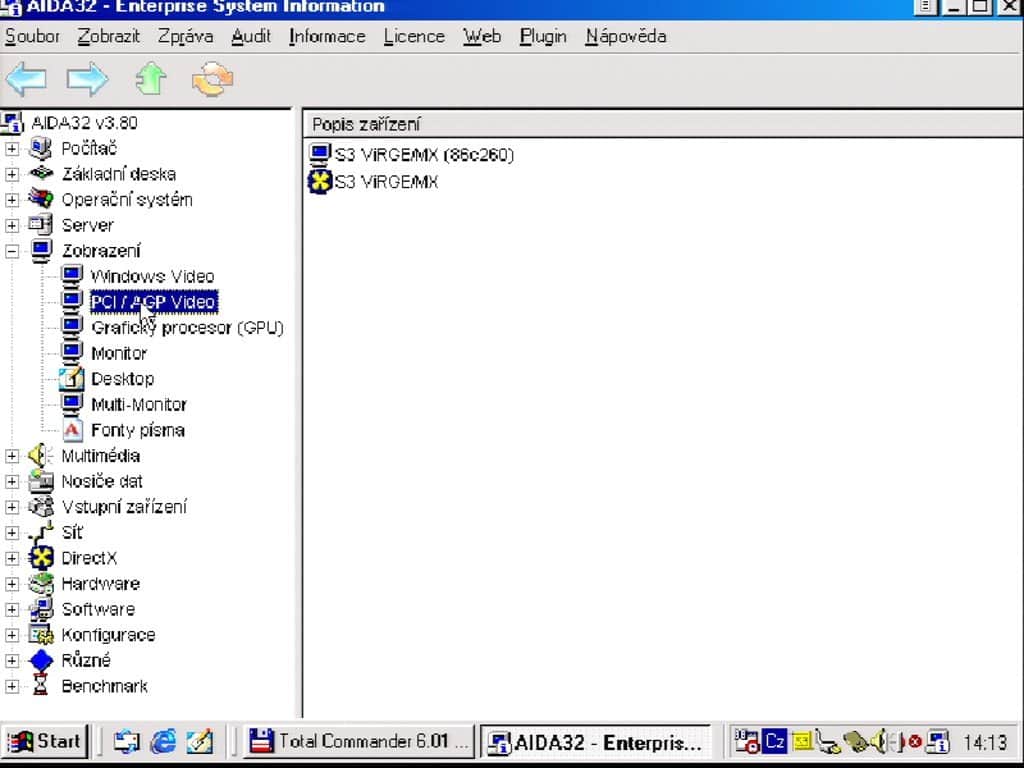Click the Konfigurace icon in tree
Viewport: 1024px width, 768px height.
pyautogui.click(x=41, y=634)
